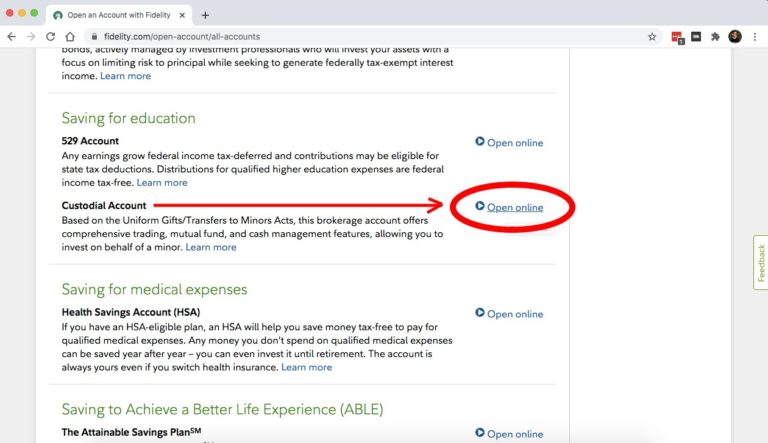
Task: Open a new browser tab
Action: (205, 15)
